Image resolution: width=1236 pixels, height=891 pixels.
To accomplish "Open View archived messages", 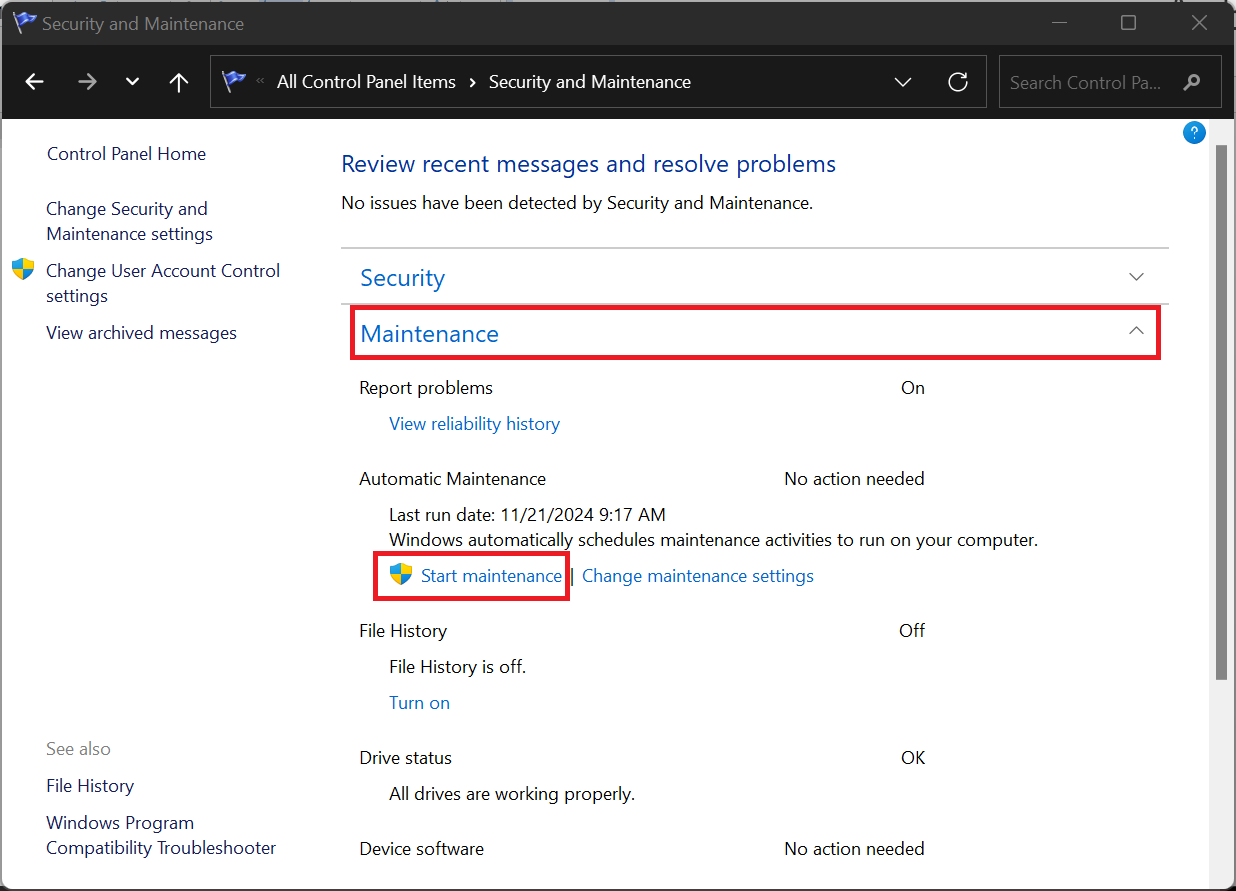I will click(141, 333).
